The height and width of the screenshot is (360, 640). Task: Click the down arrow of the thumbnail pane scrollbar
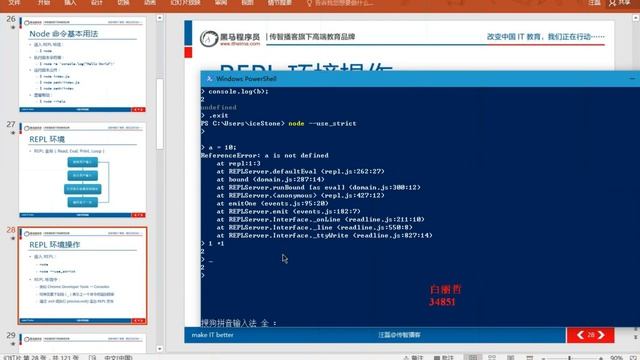[x=160, y=349]
